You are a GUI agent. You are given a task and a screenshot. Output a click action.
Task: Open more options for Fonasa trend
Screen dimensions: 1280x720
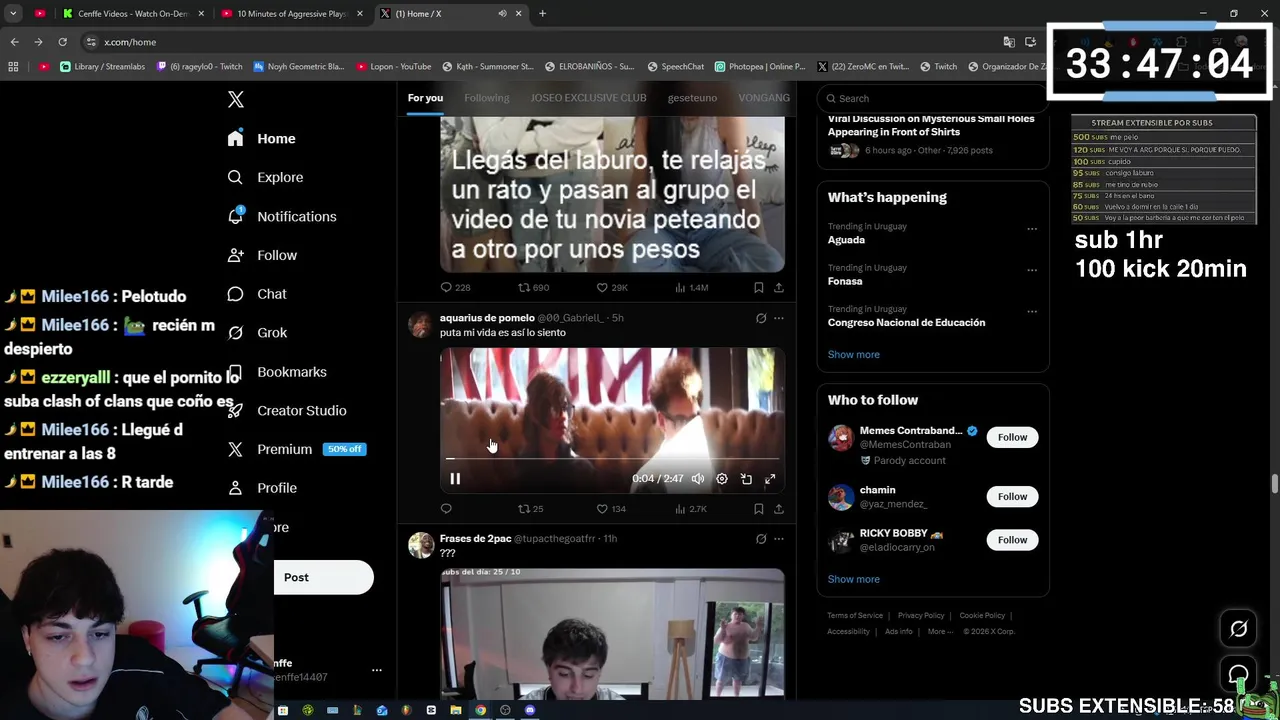pos(1032,270)
